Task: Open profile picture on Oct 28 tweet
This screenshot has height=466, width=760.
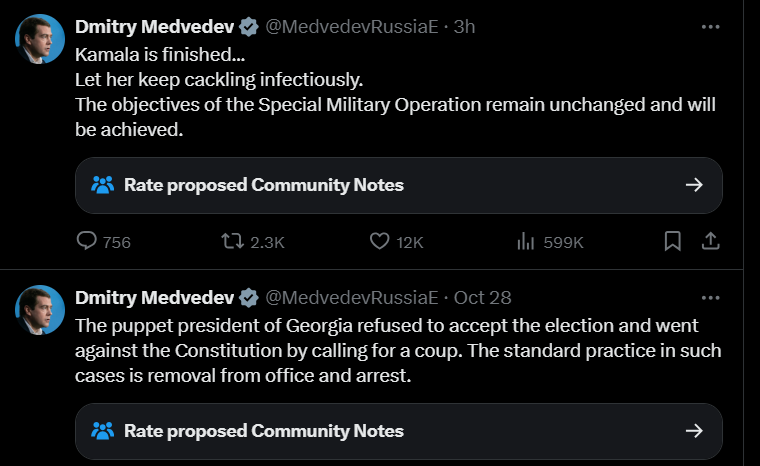Action: tap(40, 310)
